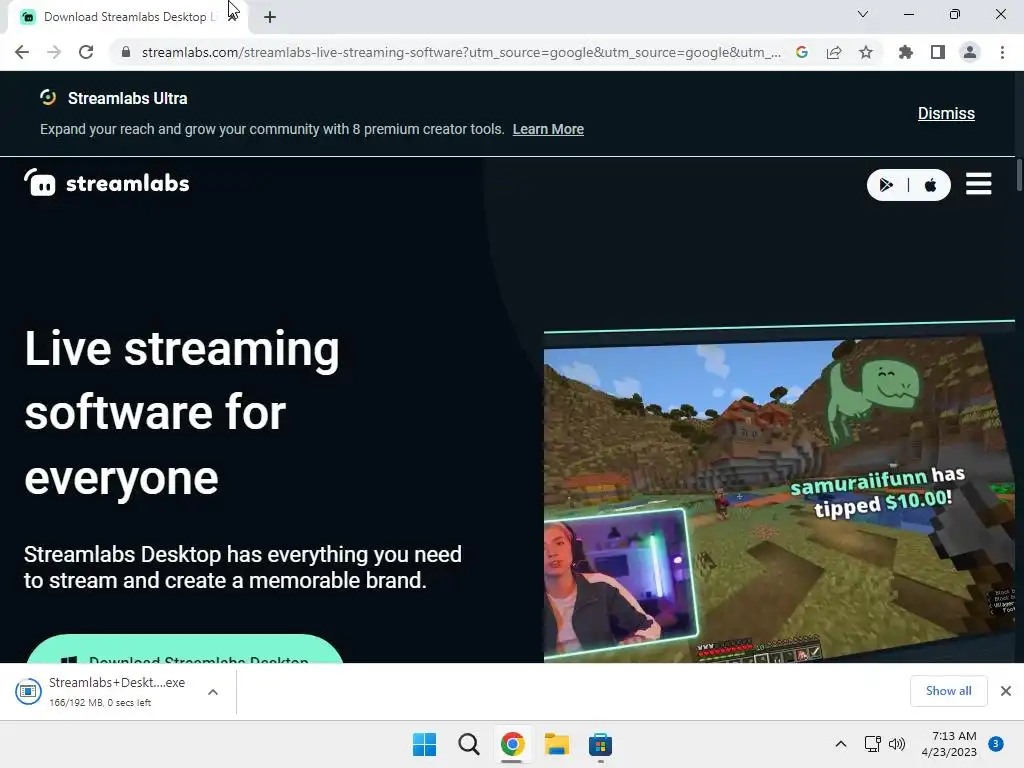Screen dimensions: 1024x768
Task: Click Download Streamlabs Desktop button
Action: tap(185, 649)
